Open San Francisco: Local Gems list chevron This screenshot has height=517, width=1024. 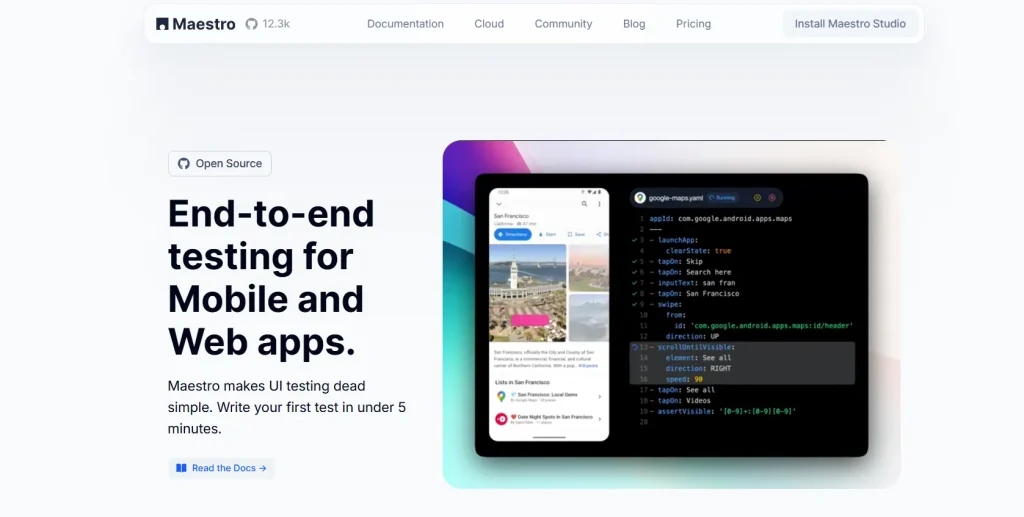600,397
